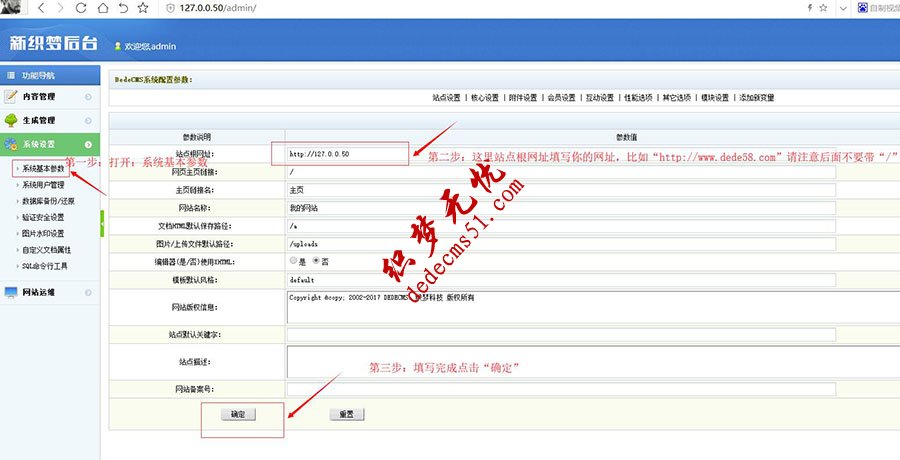Select 是 for 编辑器使用XHTML

click(294, 261)
